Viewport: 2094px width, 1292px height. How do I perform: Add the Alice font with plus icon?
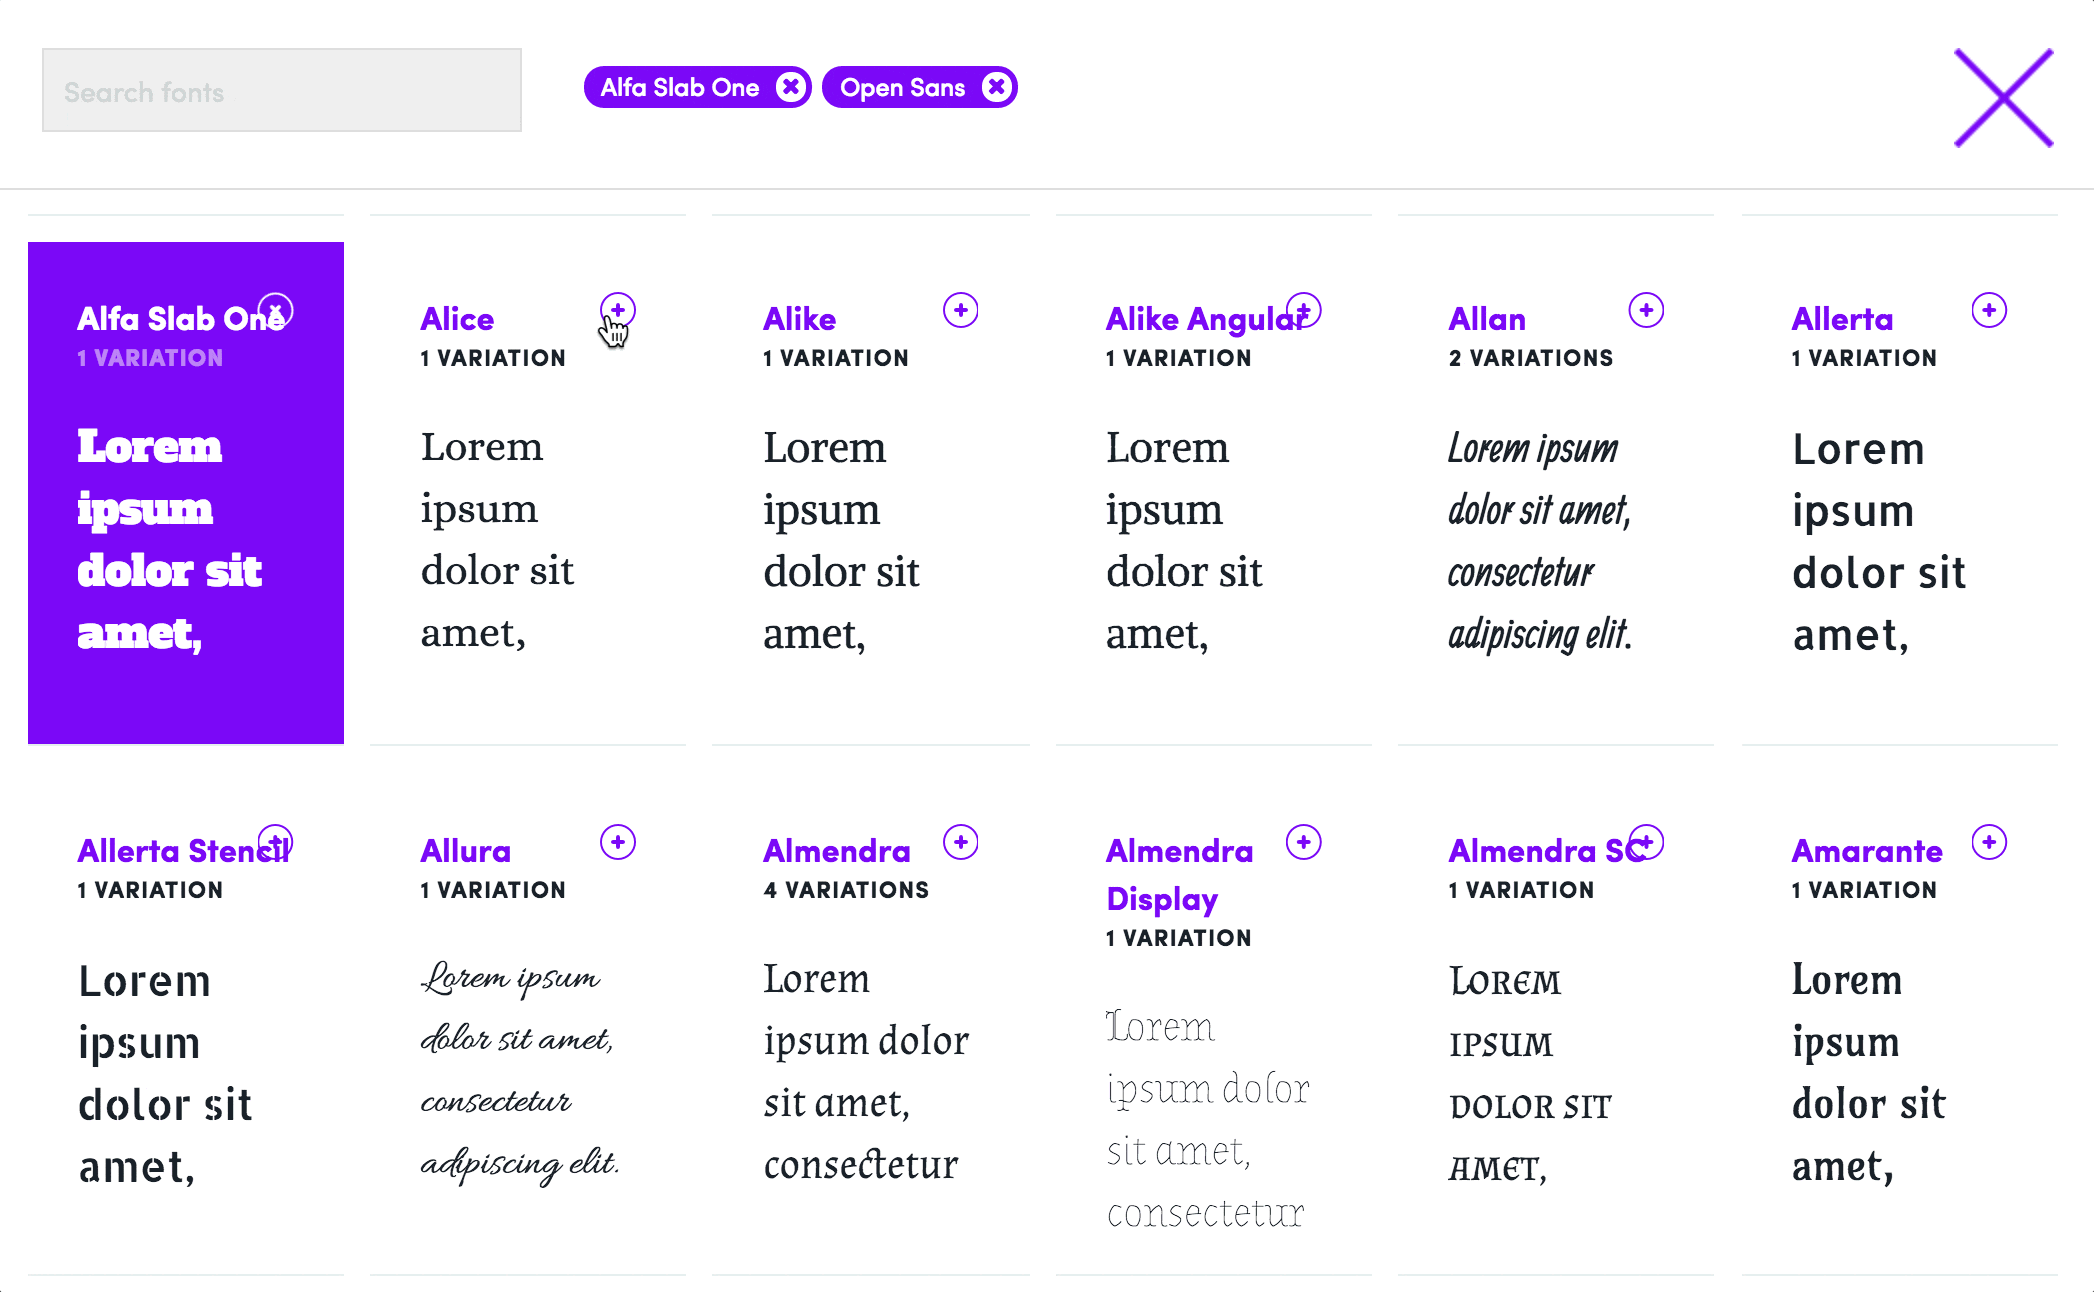618,310
